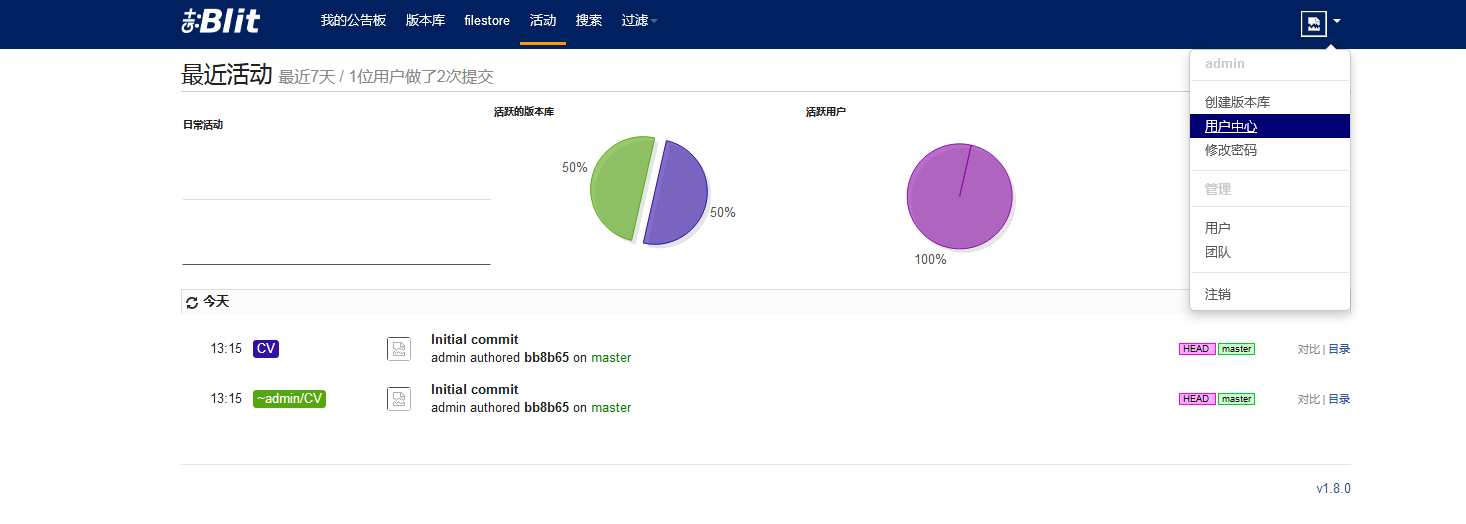Screen dimensions: 1466x524
Task: Collapse the user menu caret arrow
Action: point(1337,20)
